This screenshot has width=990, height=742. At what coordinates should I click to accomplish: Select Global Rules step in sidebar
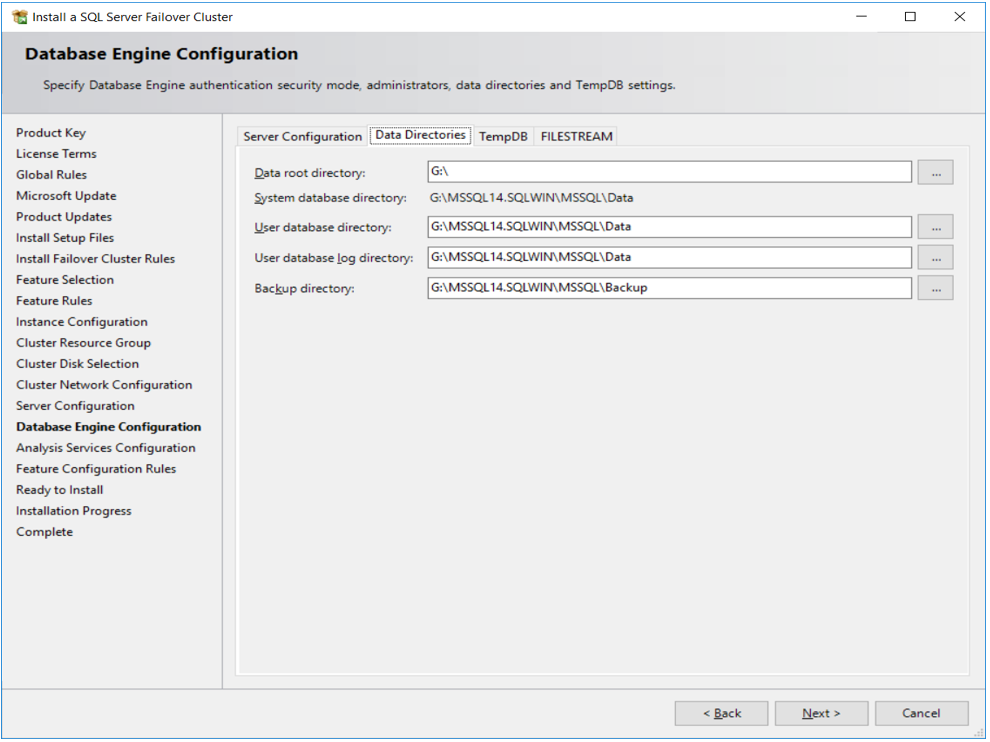point(51,175)
